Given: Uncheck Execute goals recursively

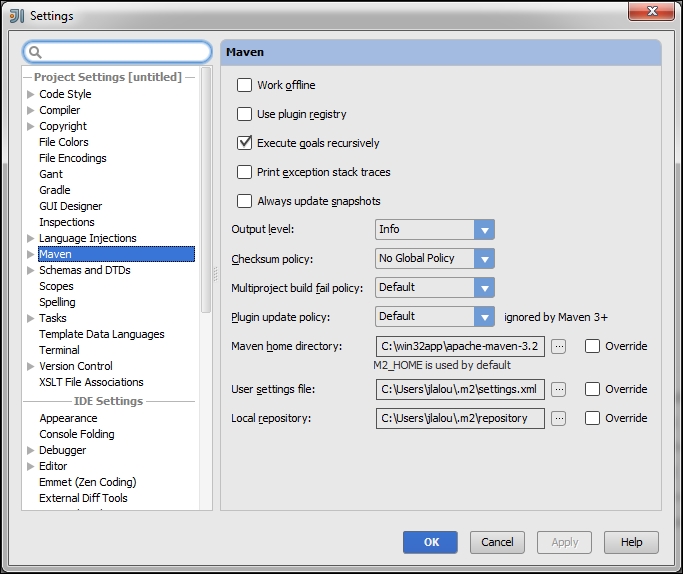Looking at the screenshot, I should [x=244, y=143].
